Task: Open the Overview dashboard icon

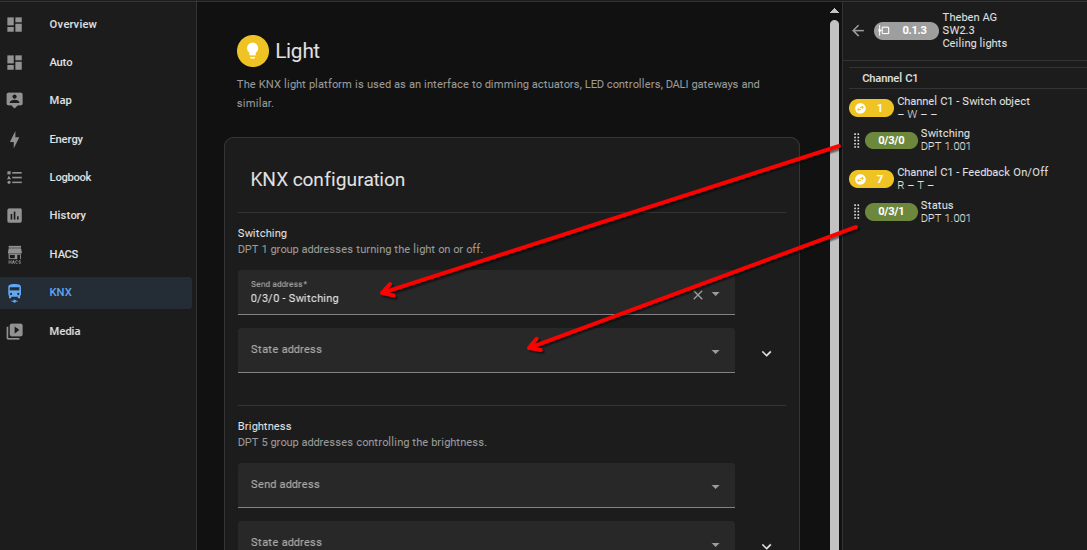Action: coord(15,24)
